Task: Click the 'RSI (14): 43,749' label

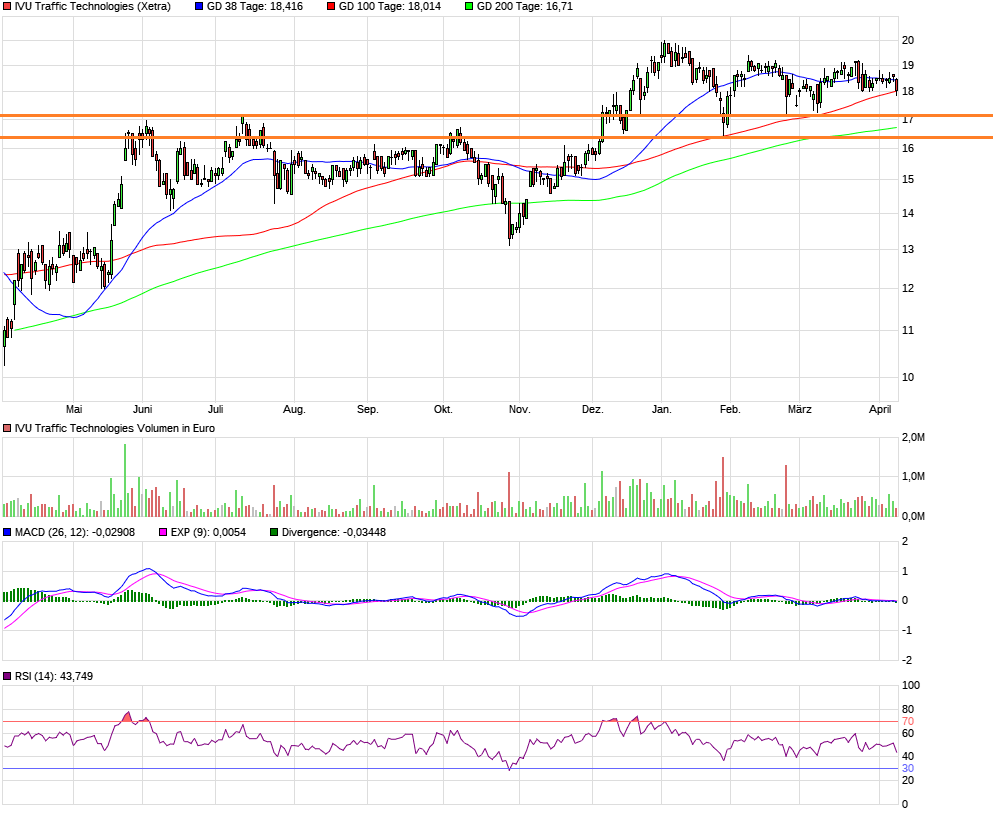Action: 54,676
